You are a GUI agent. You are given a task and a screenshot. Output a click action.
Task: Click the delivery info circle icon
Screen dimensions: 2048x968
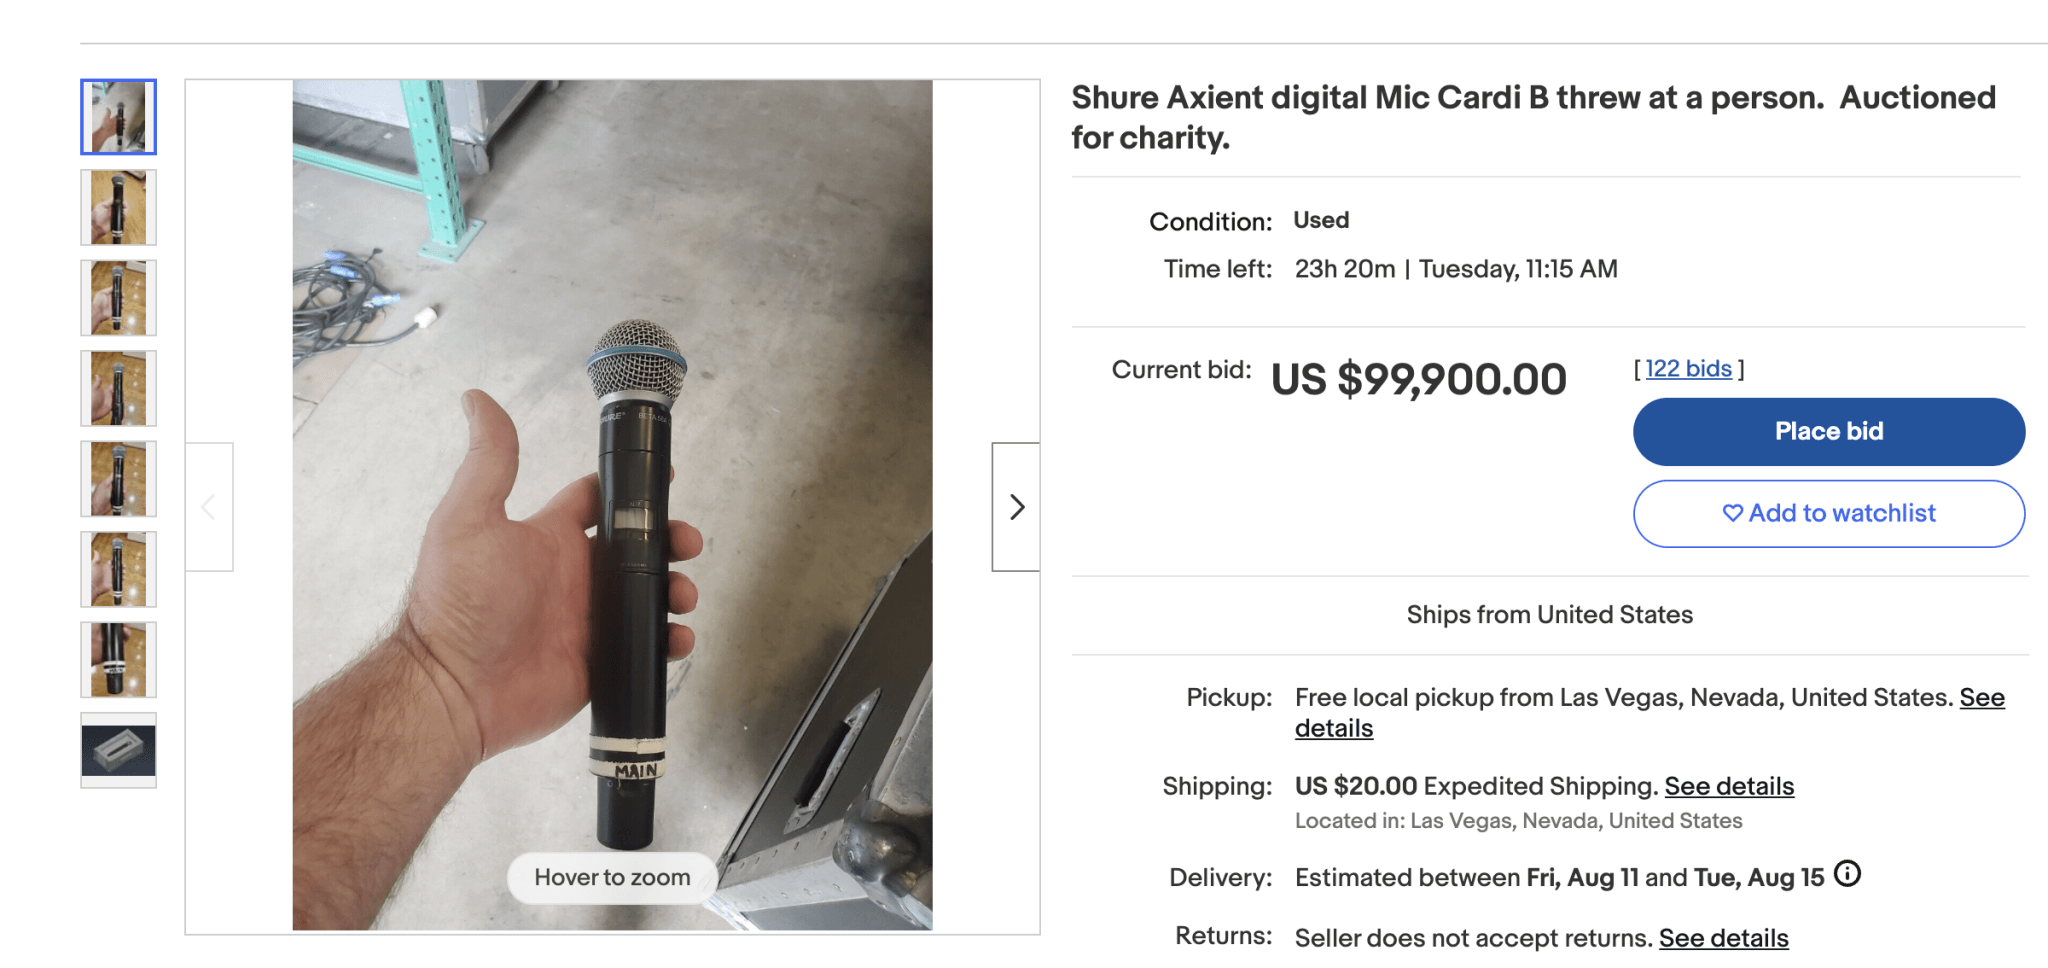coord(1848,874)
